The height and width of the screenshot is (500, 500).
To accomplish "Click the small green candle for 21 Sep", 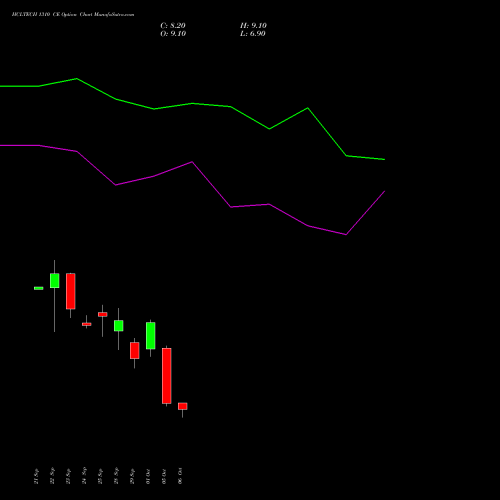I will tap(39, 288).
